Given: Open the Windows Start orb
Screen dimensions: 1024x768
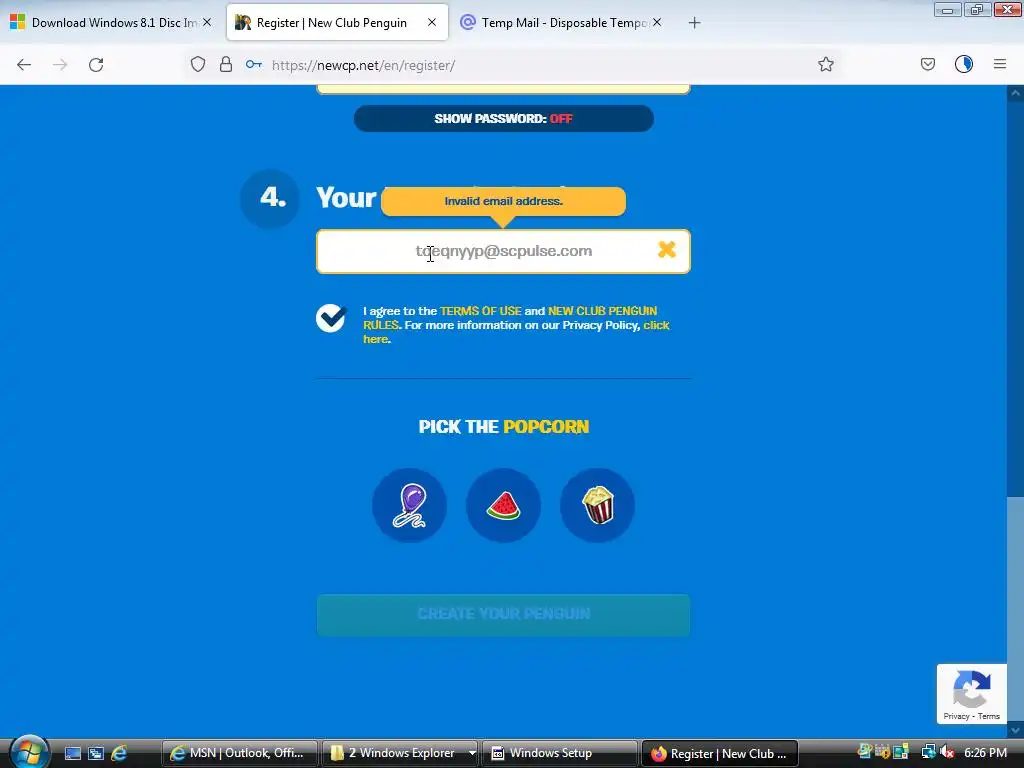Looking at the screenshot, I should 28,752.
